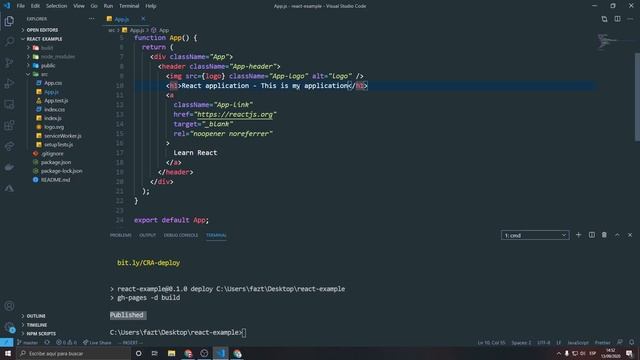Click the open changes icon in the editor toolbar
This screenshot has height=360, width=640.
604,19
